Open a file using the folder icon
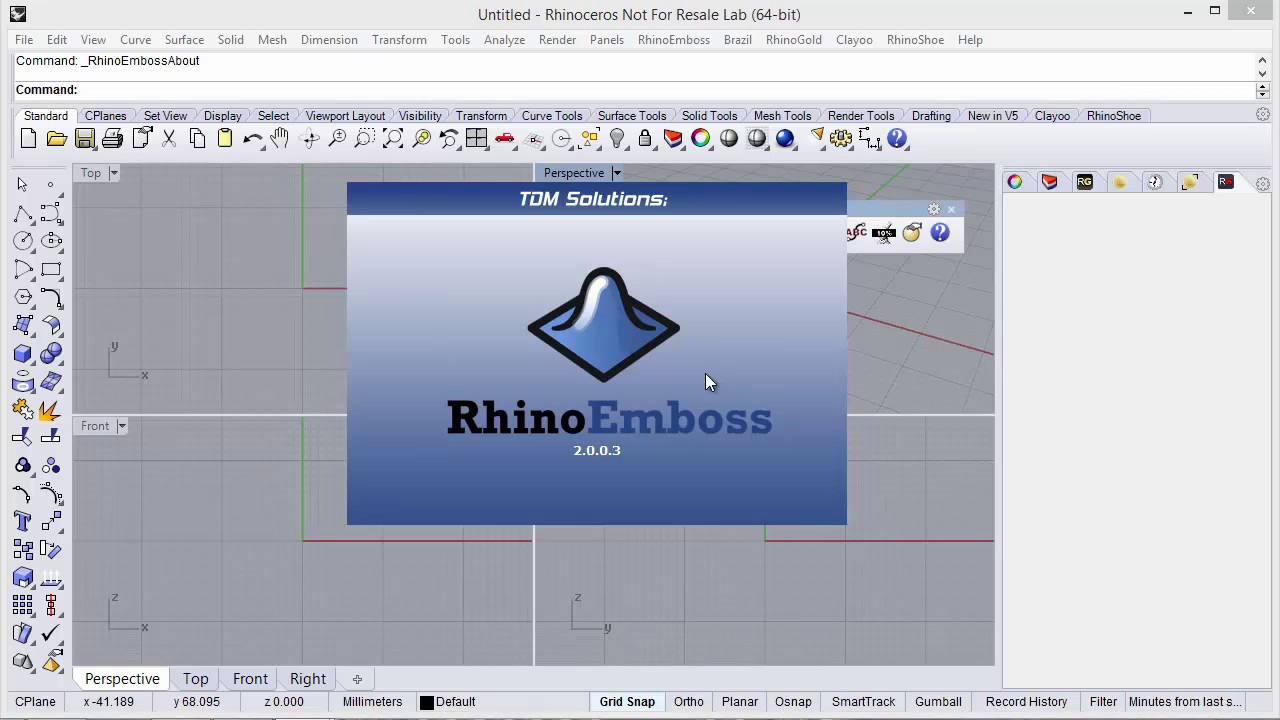 [x=56, y=139]
